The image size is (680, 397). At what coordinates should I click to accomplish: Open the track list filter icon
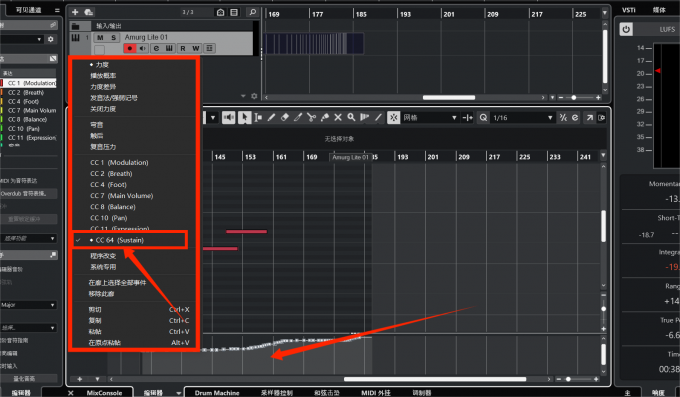(x=234, y=12)
